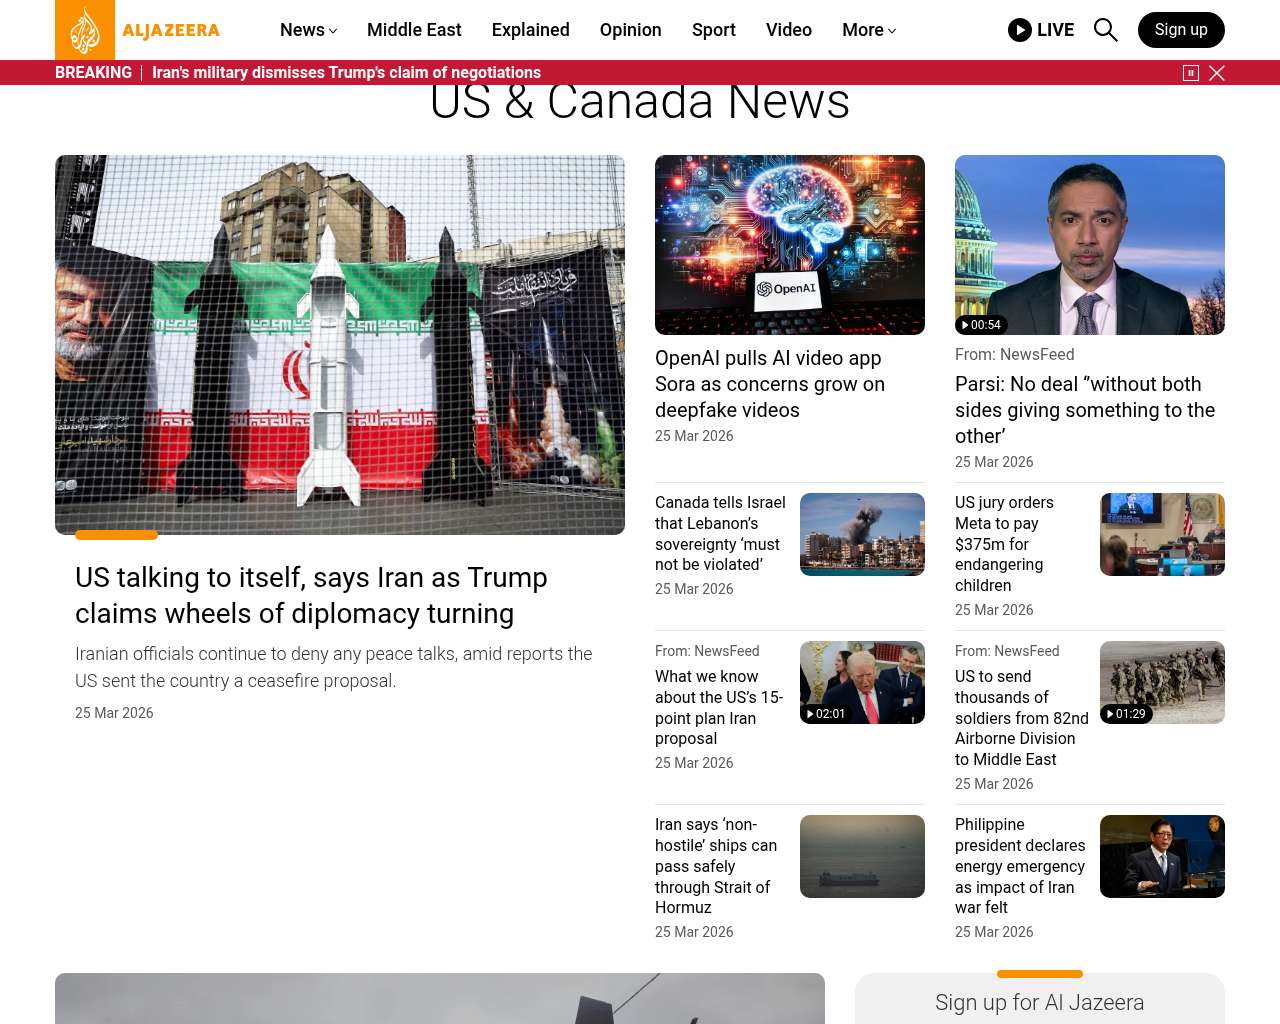Open the Iran missiles lead story image

coord(340,344)
